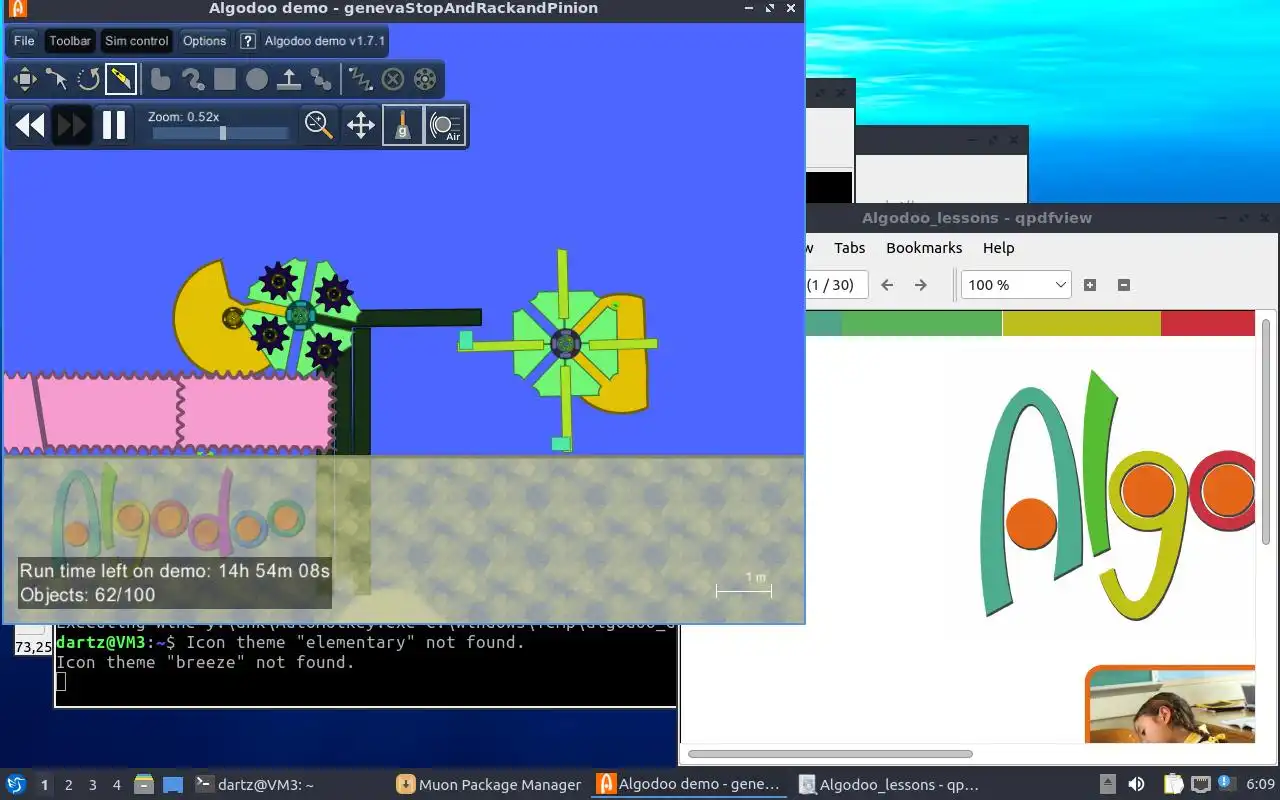Click the page number field (1 / 30)

click(836, 285)
